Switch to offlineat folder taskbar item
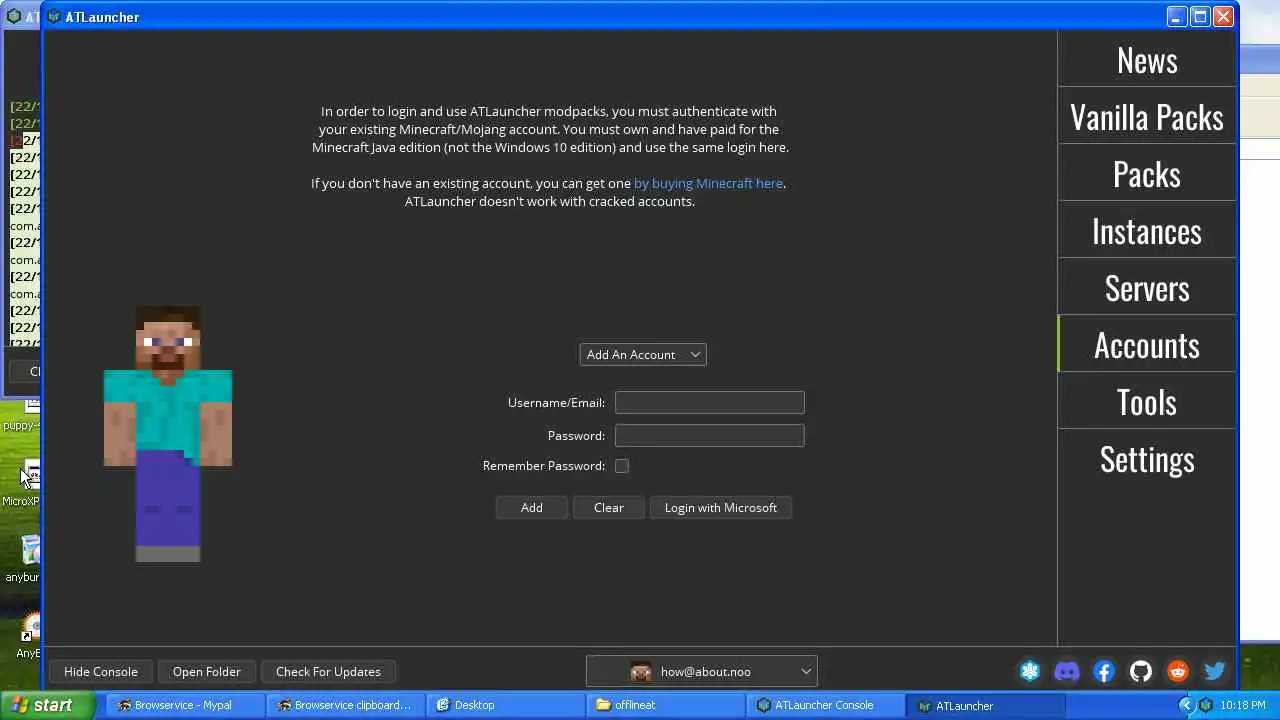Image resolution: width=1280 pixels, height=720 pixels. click(665, 705)
